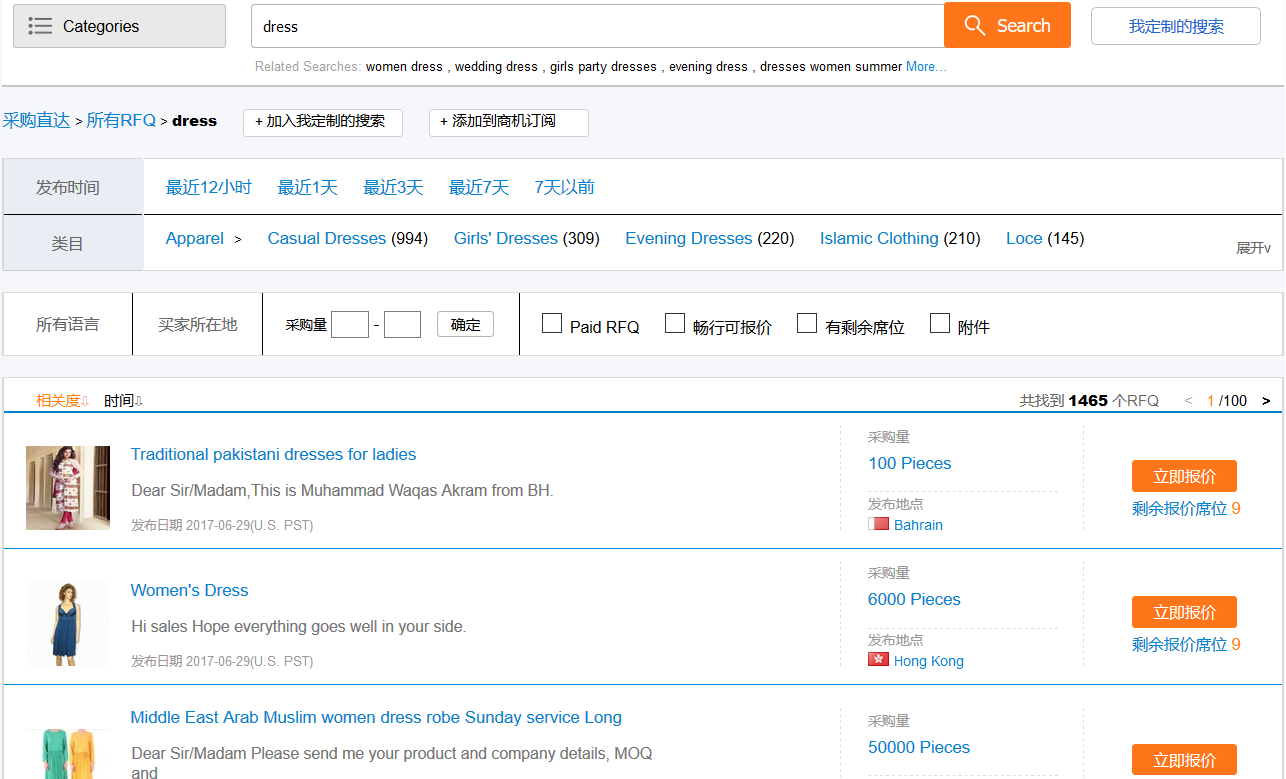Go to previous results page arrow

(1188, 400)
